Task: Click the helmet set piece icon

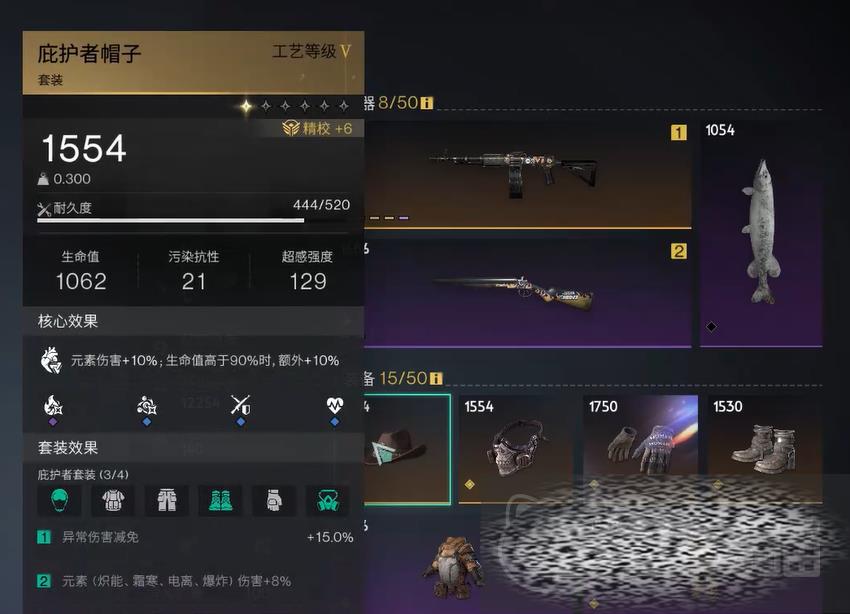Action: pyautogui.click(x=59, y=500)
